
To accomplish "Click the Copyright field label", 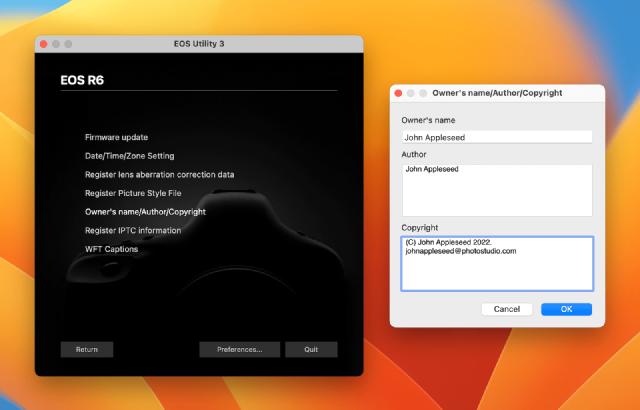I will [x=420, y=228].
